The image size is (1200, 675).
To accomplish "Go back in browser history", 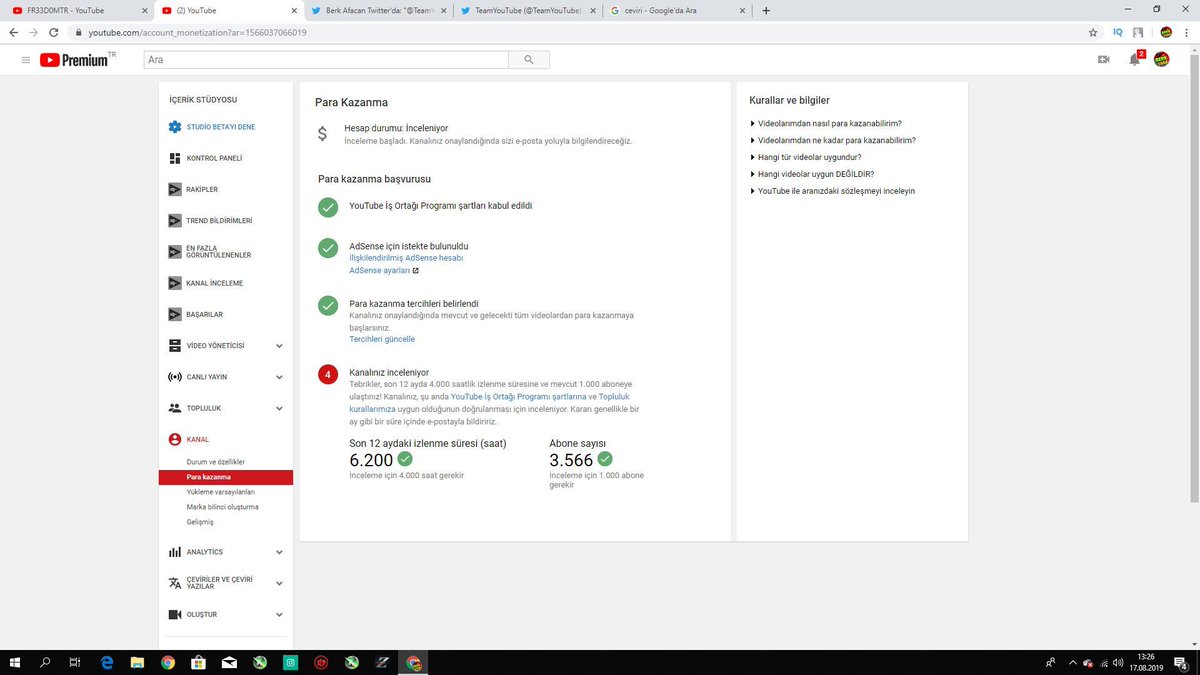I will pyautogui.click(x=14, y=32).
